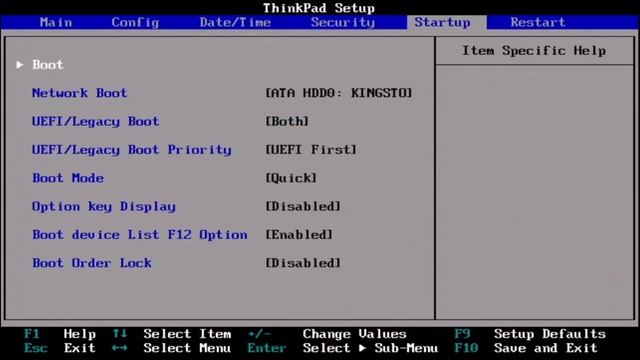Select the Boot Mode label
The image size is (640, 360).
(x=68, y=178)
